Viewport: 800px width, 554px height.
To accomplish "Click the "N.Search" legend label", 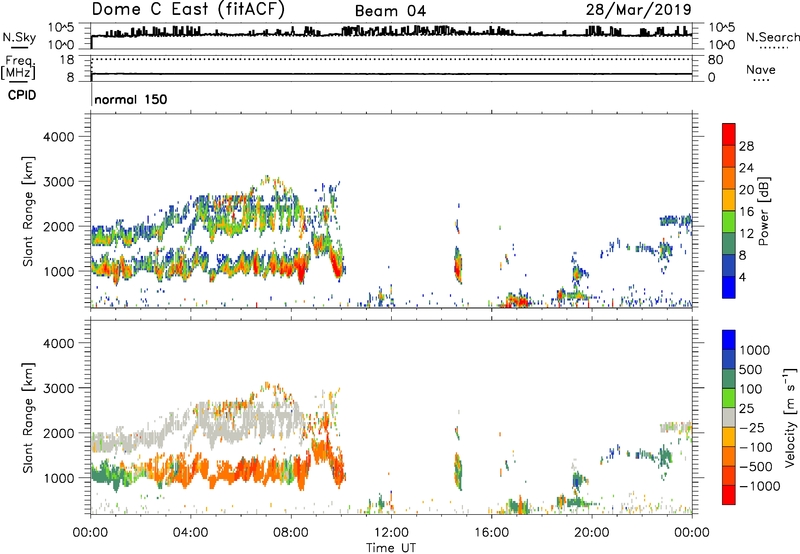I will pyautogui.click(x=772, y=37).
